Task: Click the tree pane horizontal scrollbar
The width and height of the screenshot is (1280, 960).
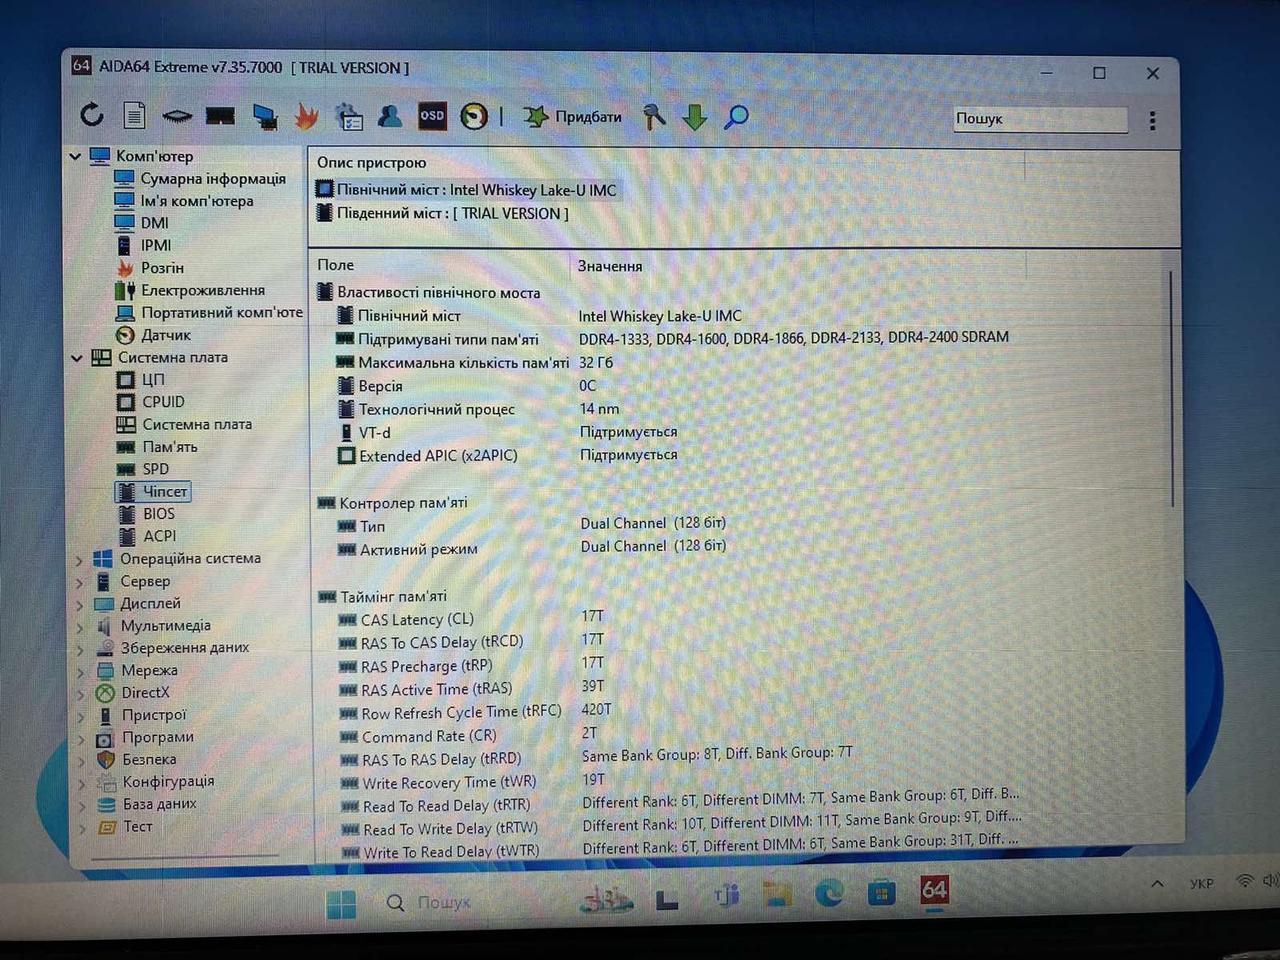Action: 185,858
